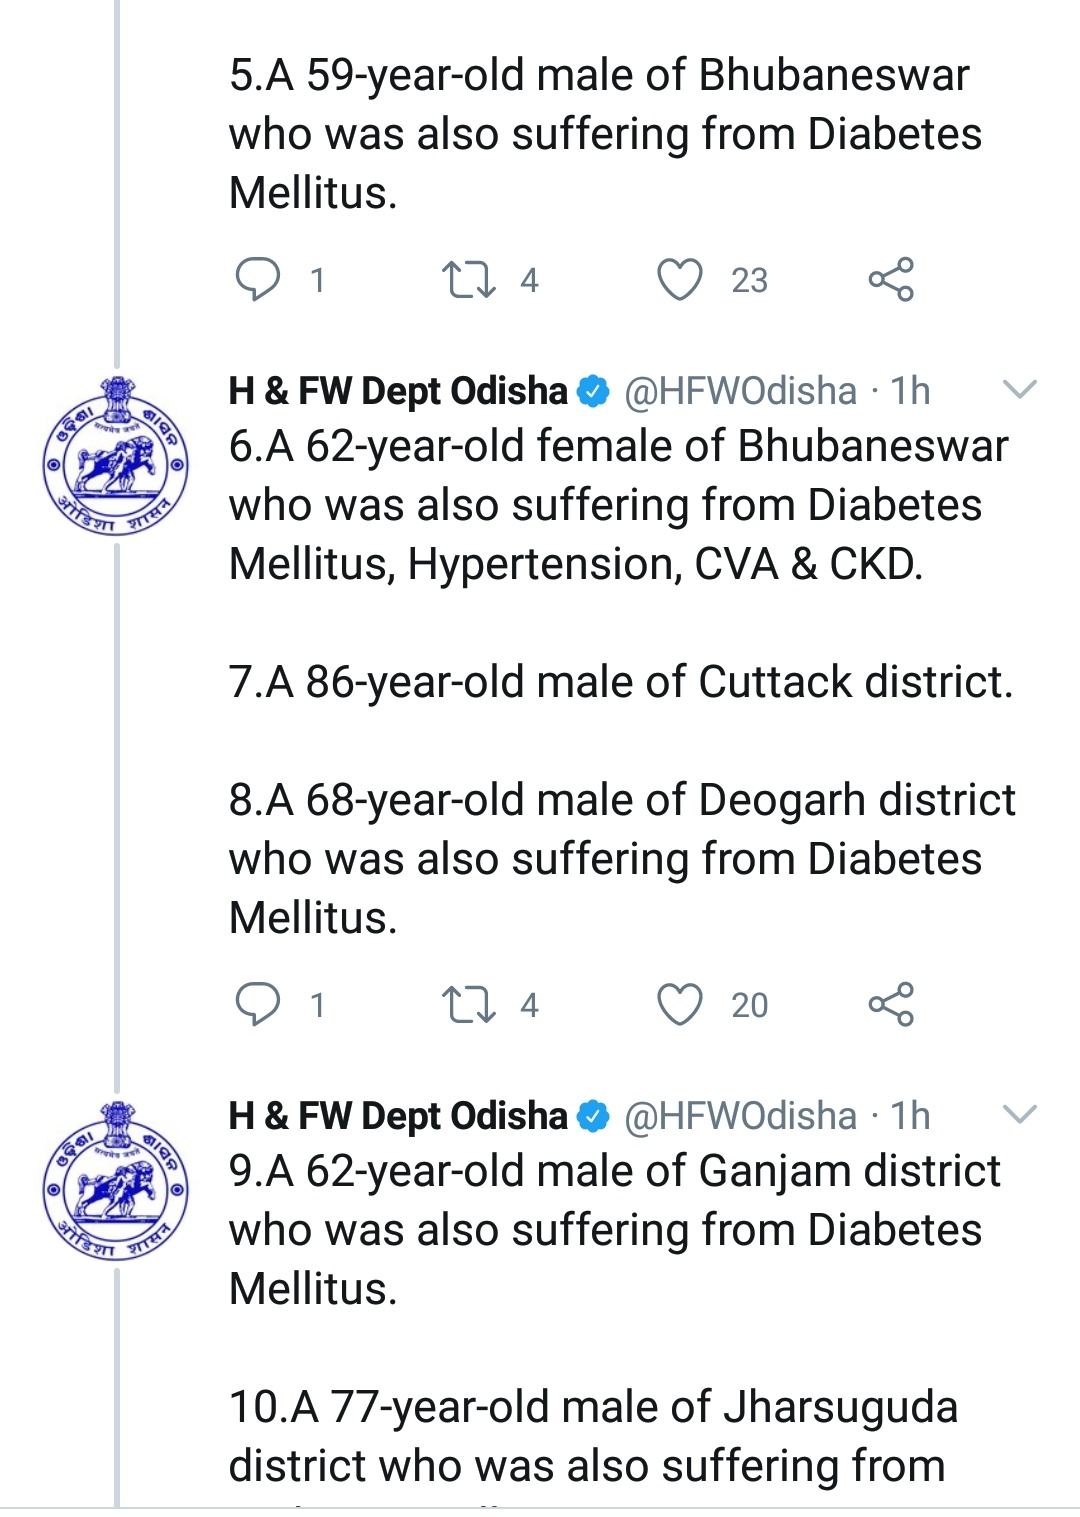Retweet the 59-year-old Bhubaneswar tweet
The image size is (1080, 1517).
(x=469, y=279)
